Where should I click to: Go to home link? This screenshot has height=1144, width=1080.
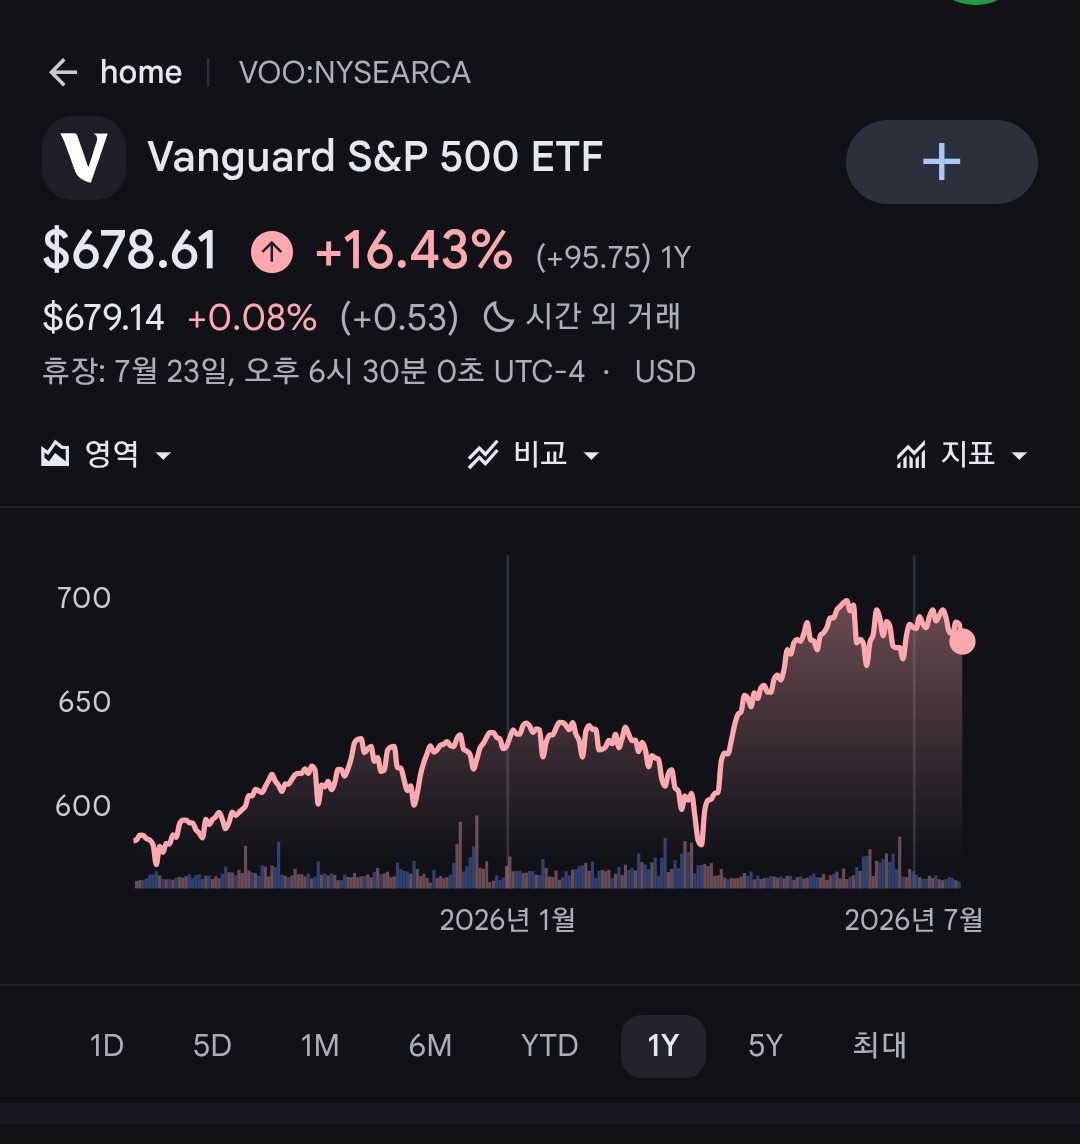(141, 72)
